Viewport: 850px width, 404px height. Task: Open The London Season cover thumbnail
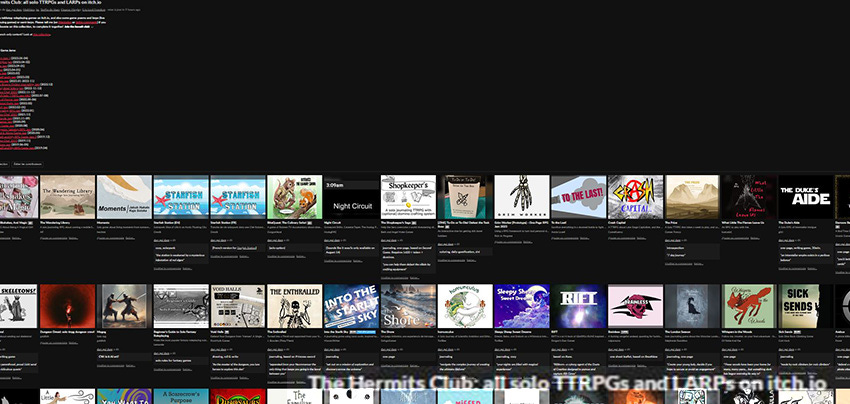tap(692, 306)
